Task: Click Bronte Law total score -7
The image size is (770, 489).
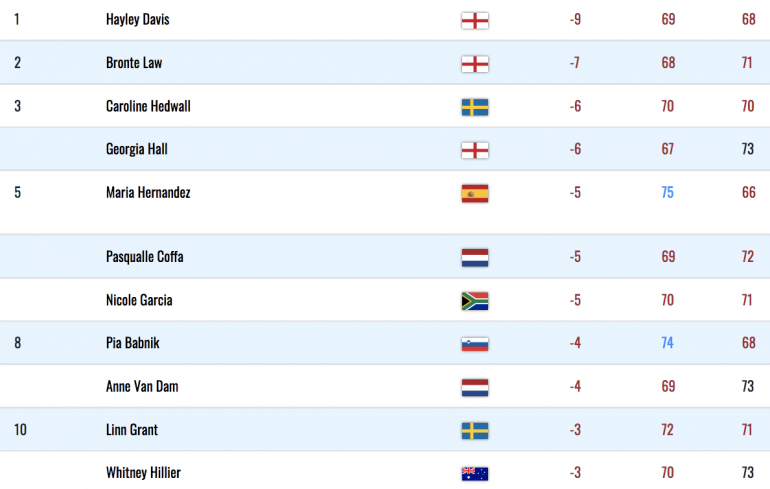Action: tap(575, 63)
